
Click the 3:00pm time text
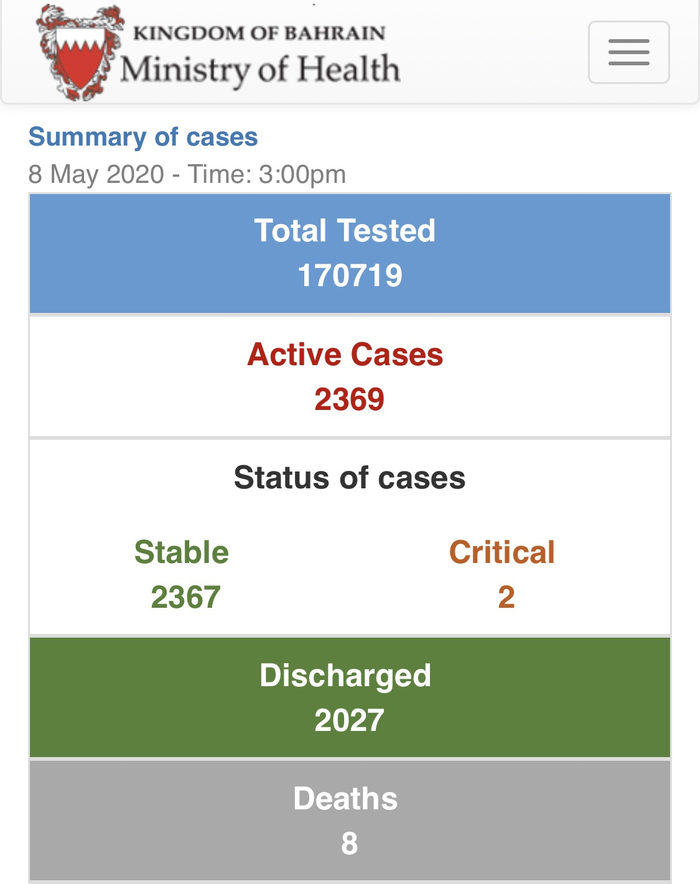tap(302, 174)
